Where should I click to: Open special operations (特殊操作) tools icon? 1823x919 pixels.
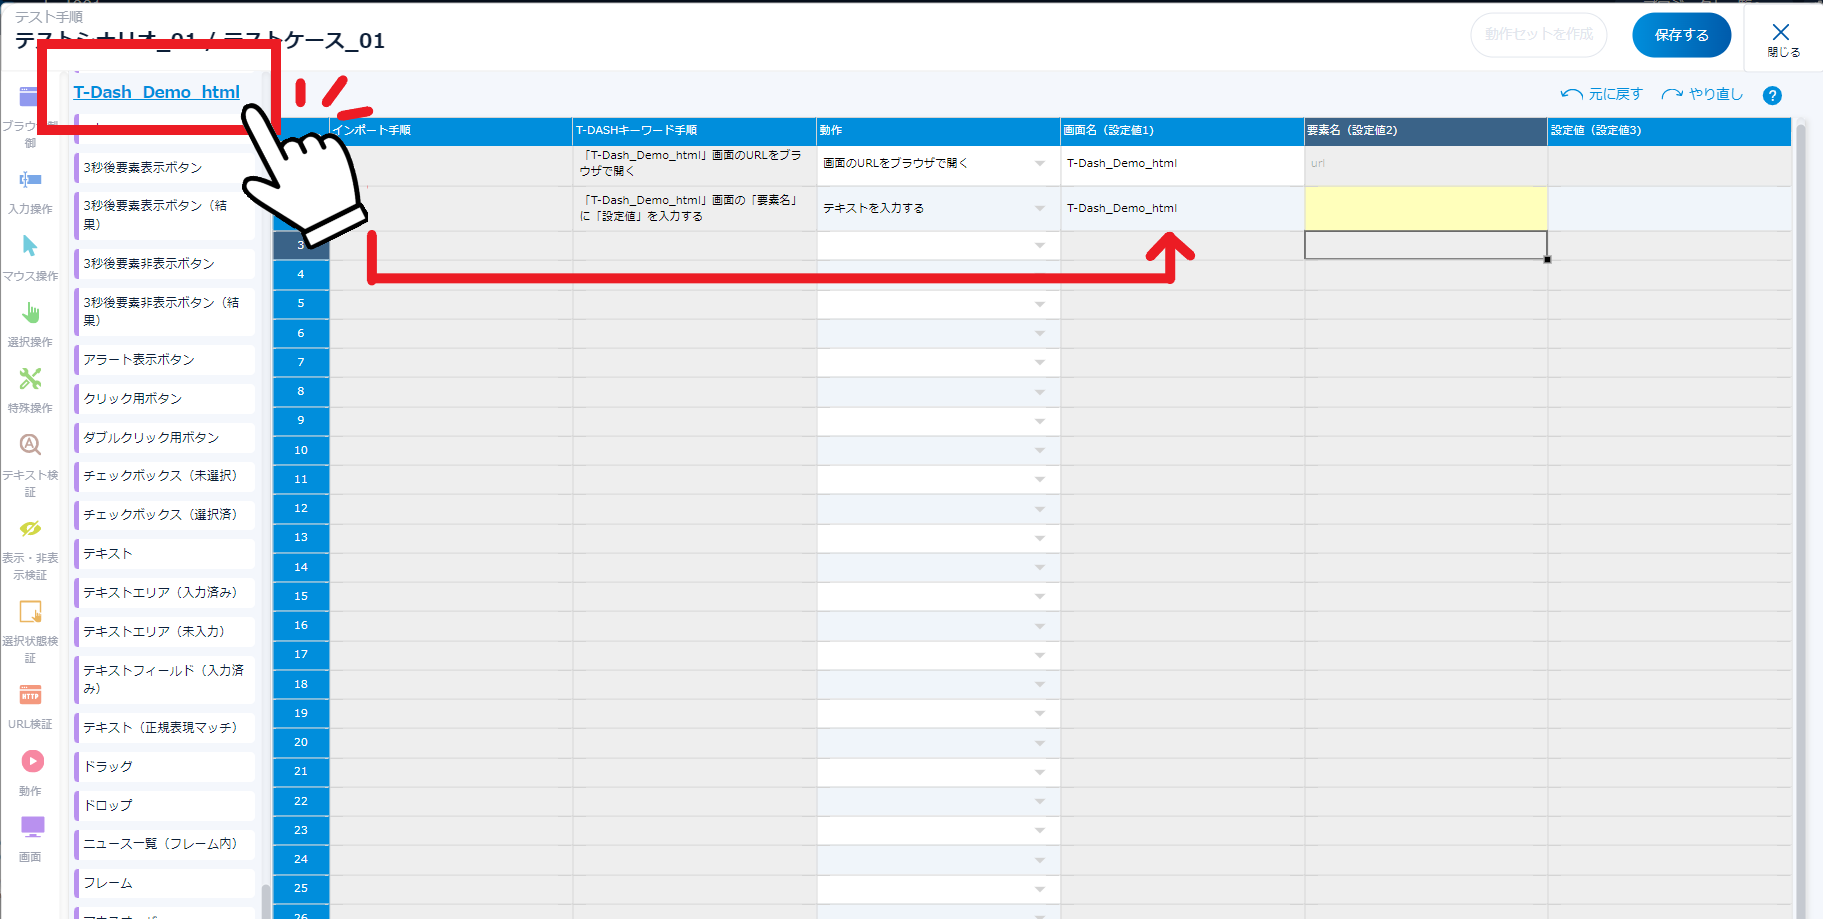click(x=30, y=380)
